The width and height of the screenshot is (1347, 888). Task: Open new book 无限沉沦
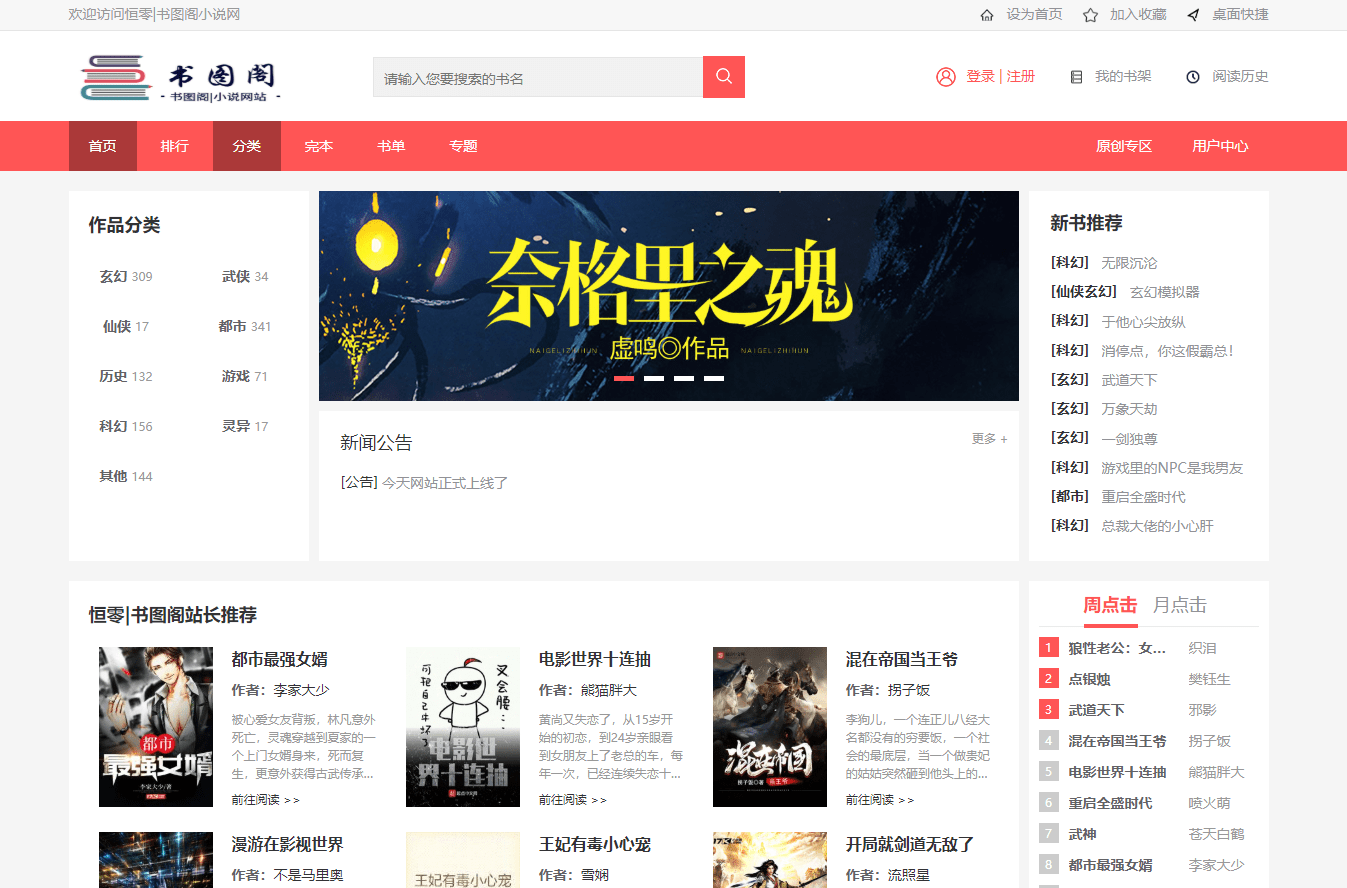click(x=1129, y=263)
